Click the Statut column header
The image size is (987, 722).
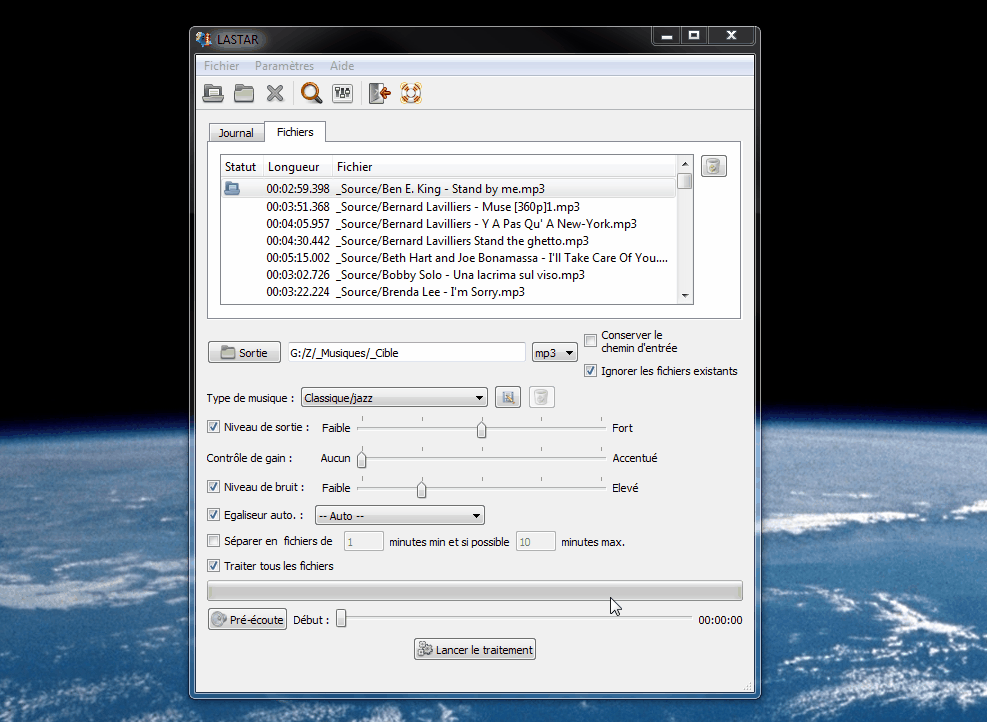pyautogui.click(x=240, y=167)
